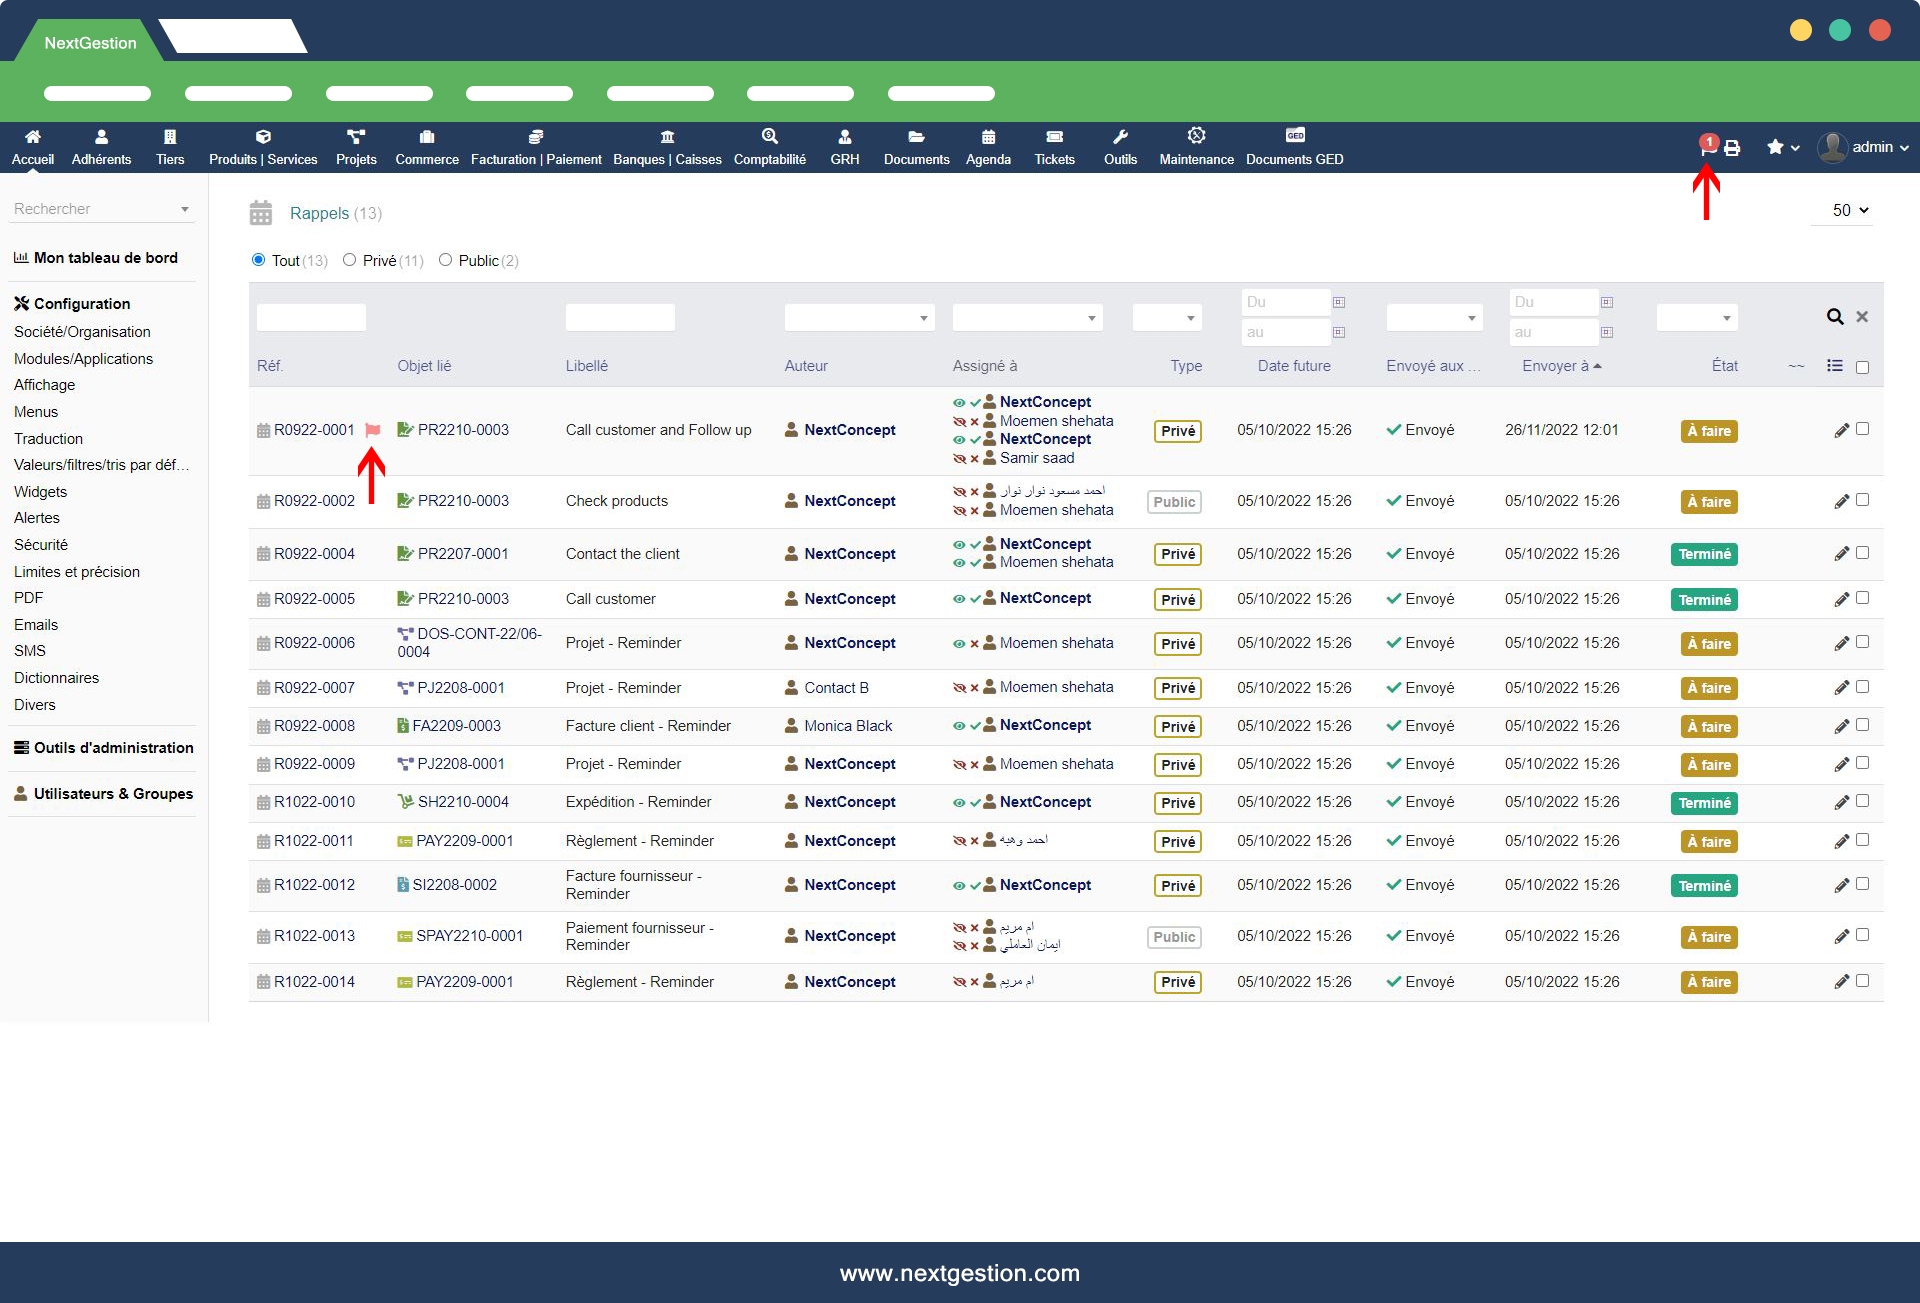Open Modules/Applications in the sidebar
This screenshot has width=1920, height=1303.
83,359
